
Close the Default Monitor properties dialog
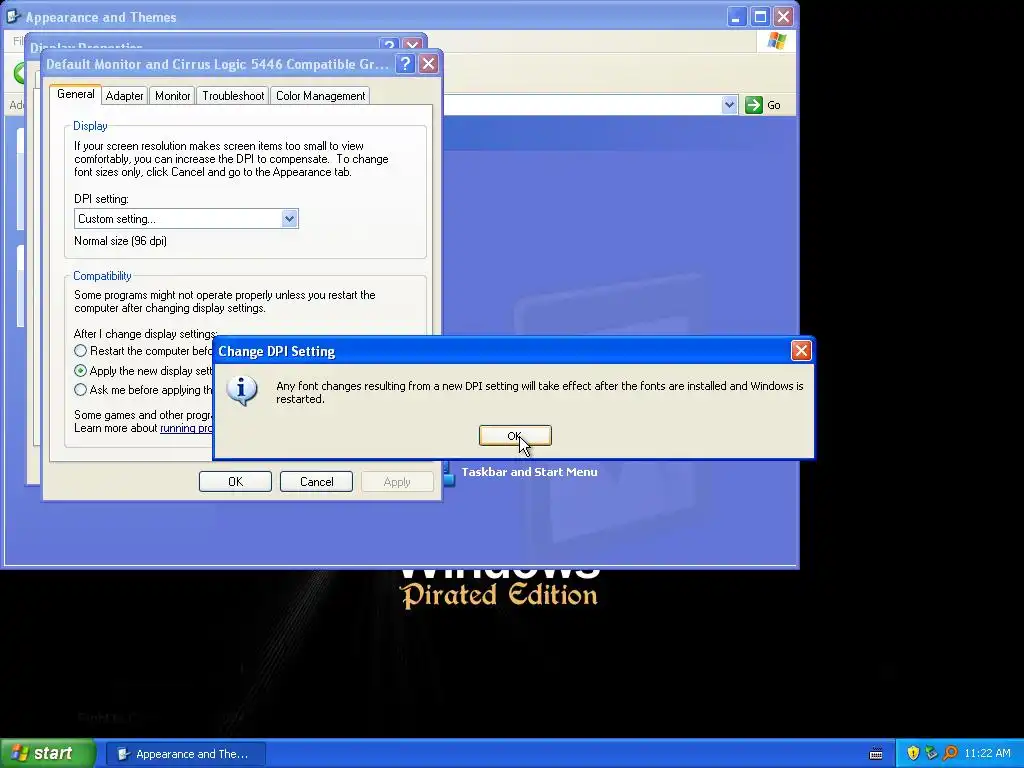click(428, 63)
